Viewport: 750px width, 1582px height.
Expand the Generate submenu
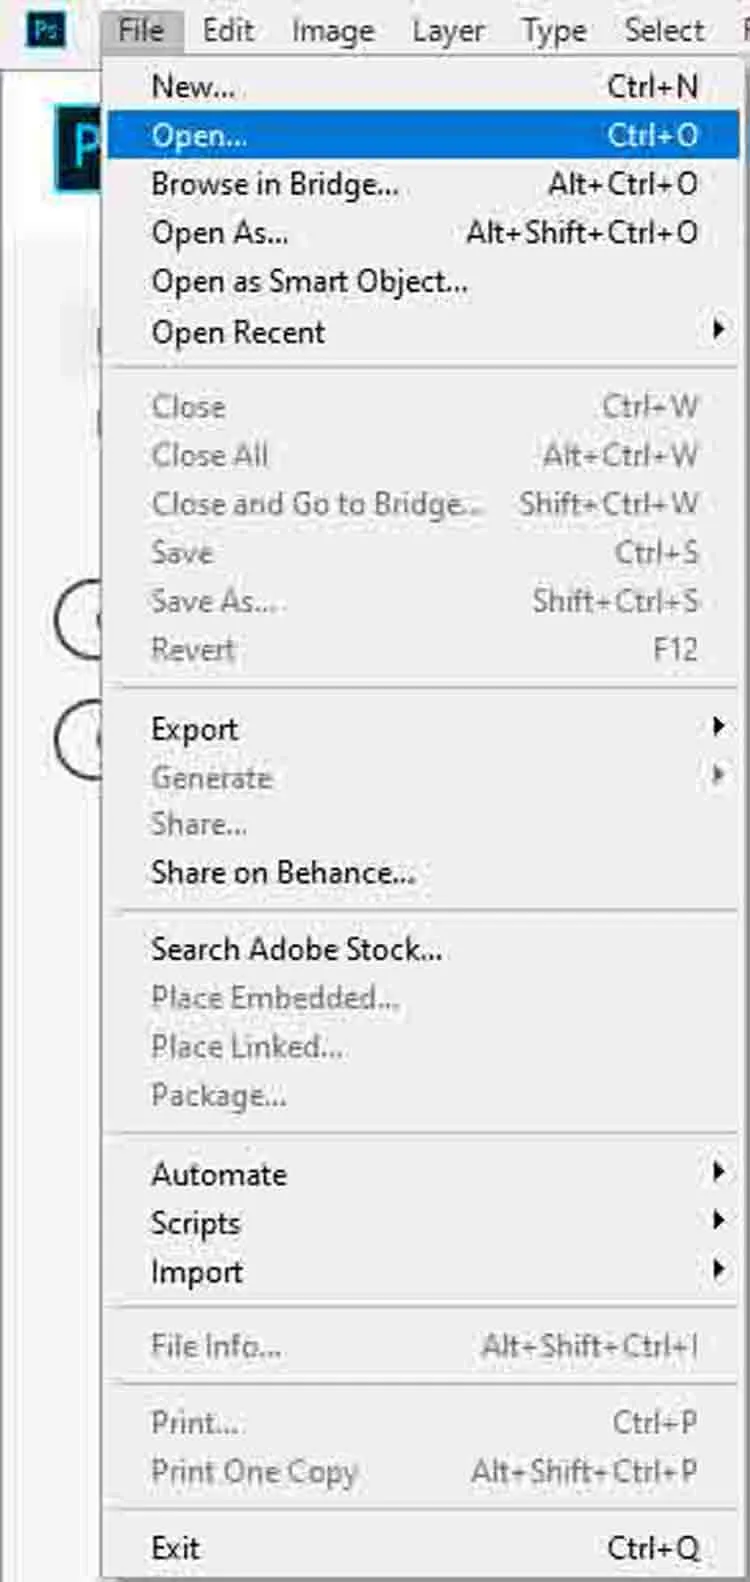pyautogui.click(x=211, y=777)
